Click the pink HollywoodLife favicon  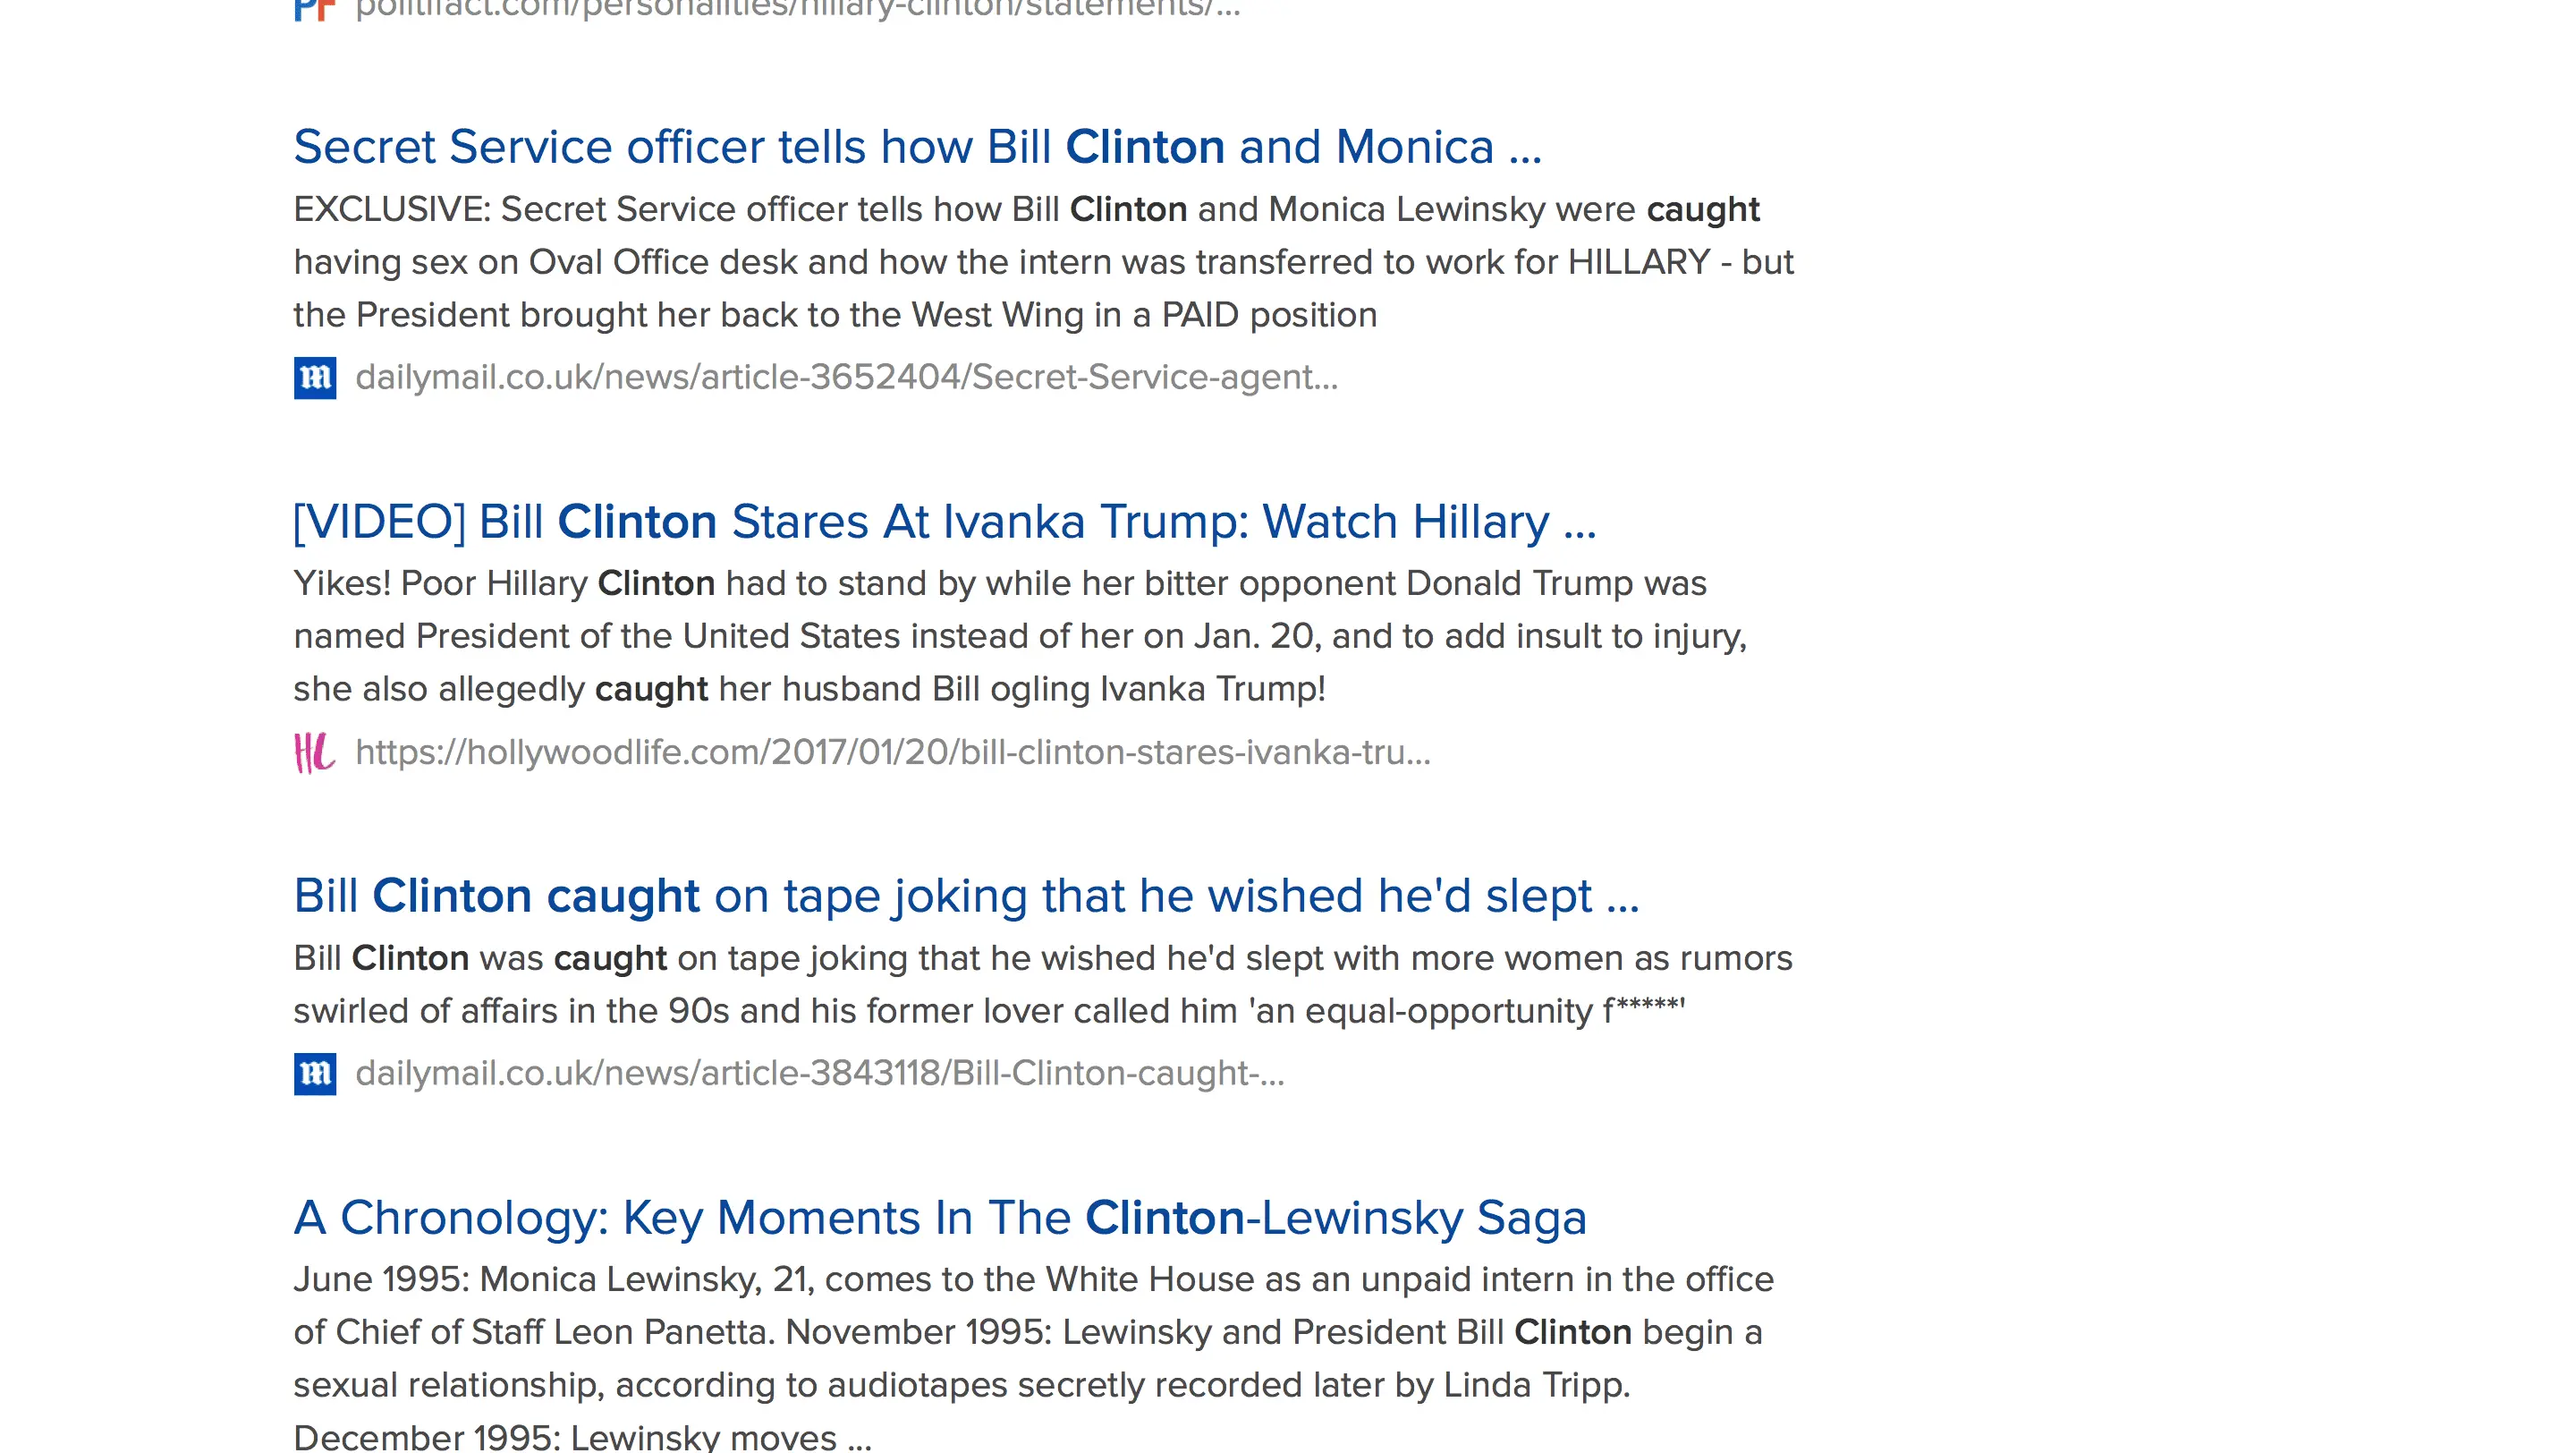coord(314,752)
